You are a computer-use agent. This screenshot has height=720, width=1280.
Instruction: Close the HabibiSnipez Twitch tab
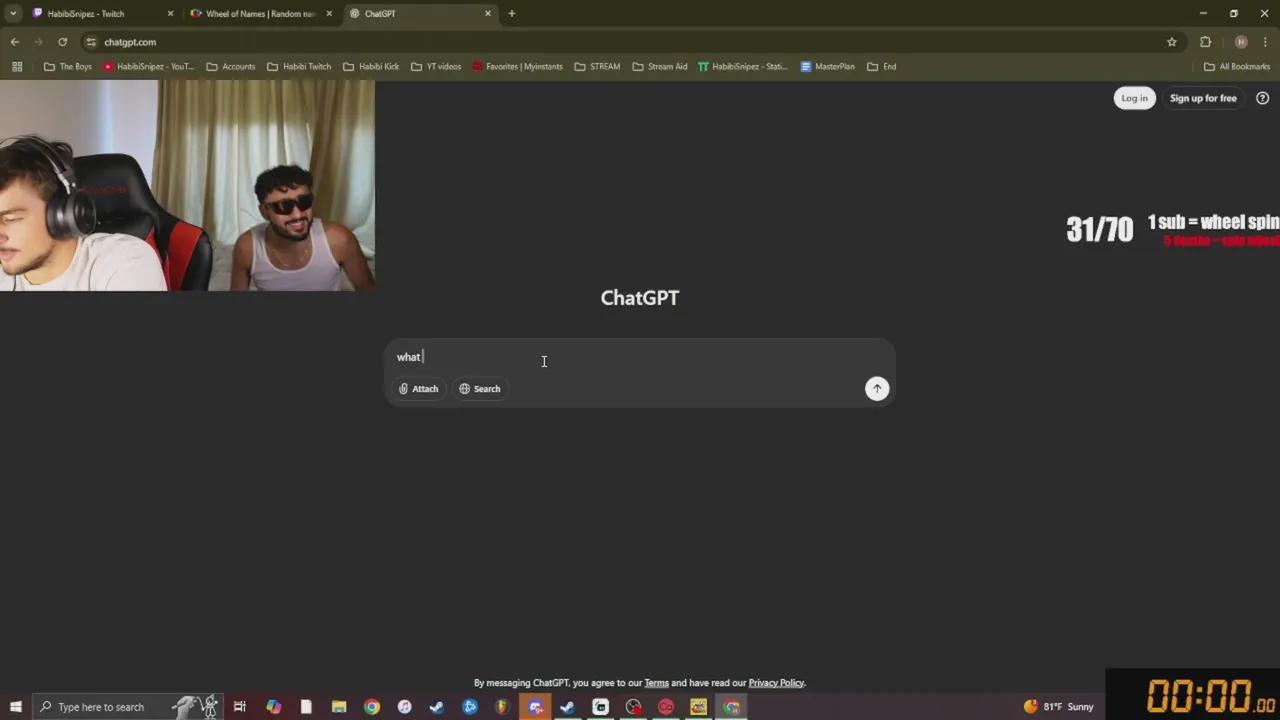(170, 14)
